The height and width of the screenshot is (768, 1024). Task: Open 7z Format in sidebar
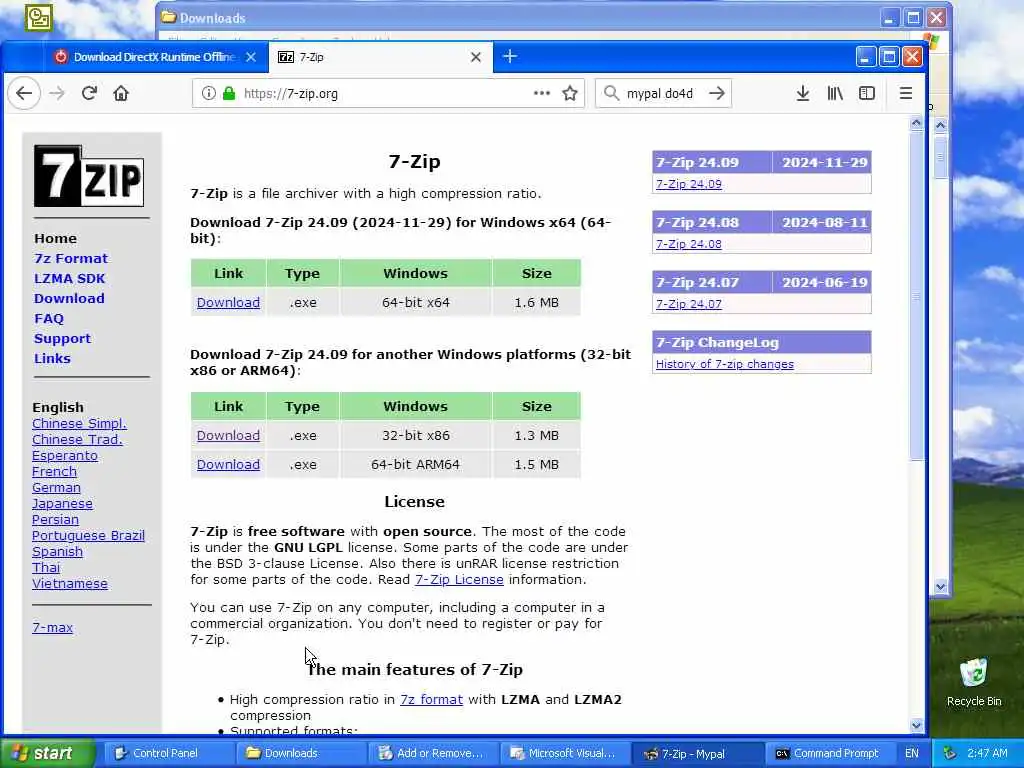(x=71, y=259)
